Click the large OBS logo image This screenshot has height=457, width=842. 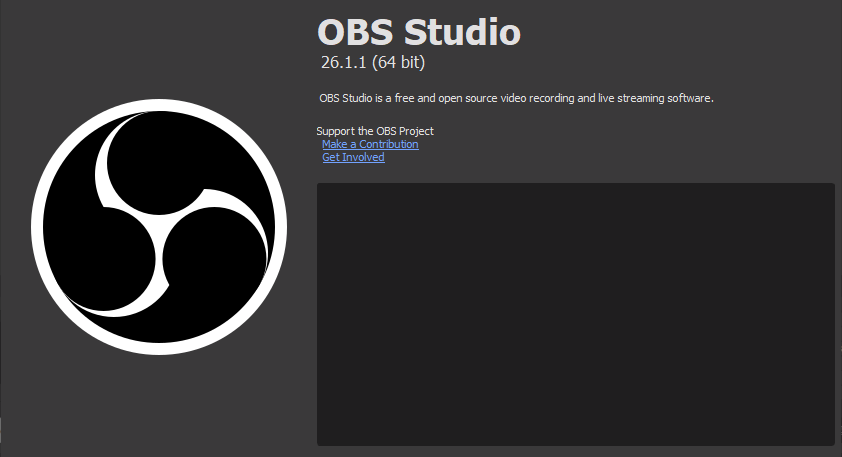click(x=159, y=227)
